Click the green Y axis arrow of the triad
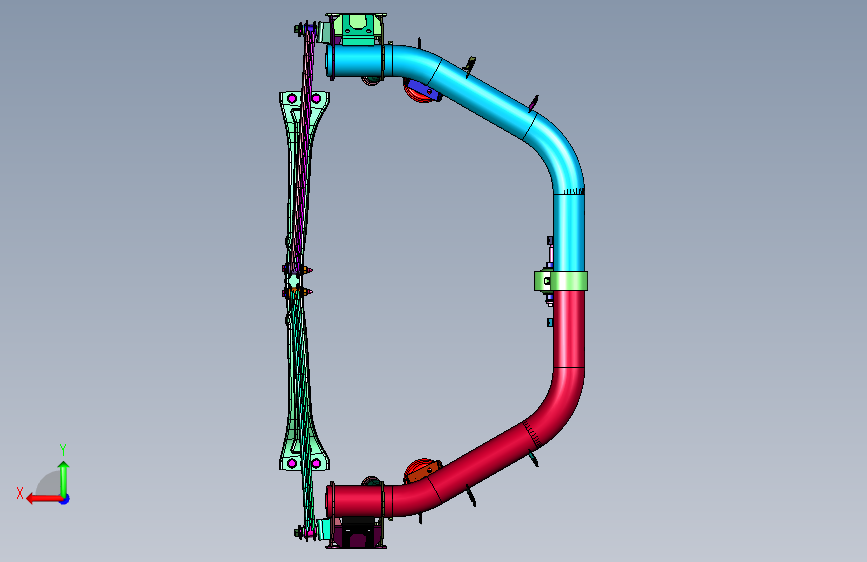This screenshot has width=867, height=562. [x=64, y=478]
